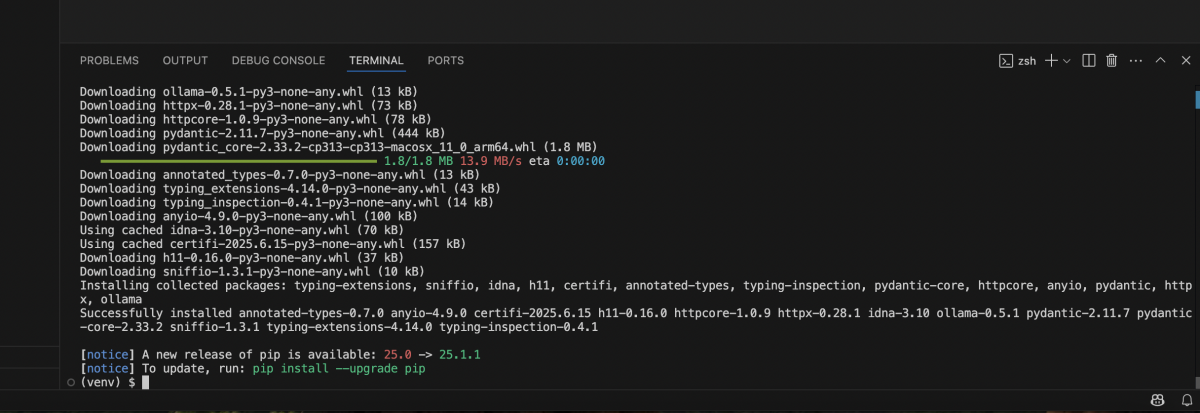
Task: Click the 'pip install --upgrade pip' command text
Action: click(x=339, y=369)
